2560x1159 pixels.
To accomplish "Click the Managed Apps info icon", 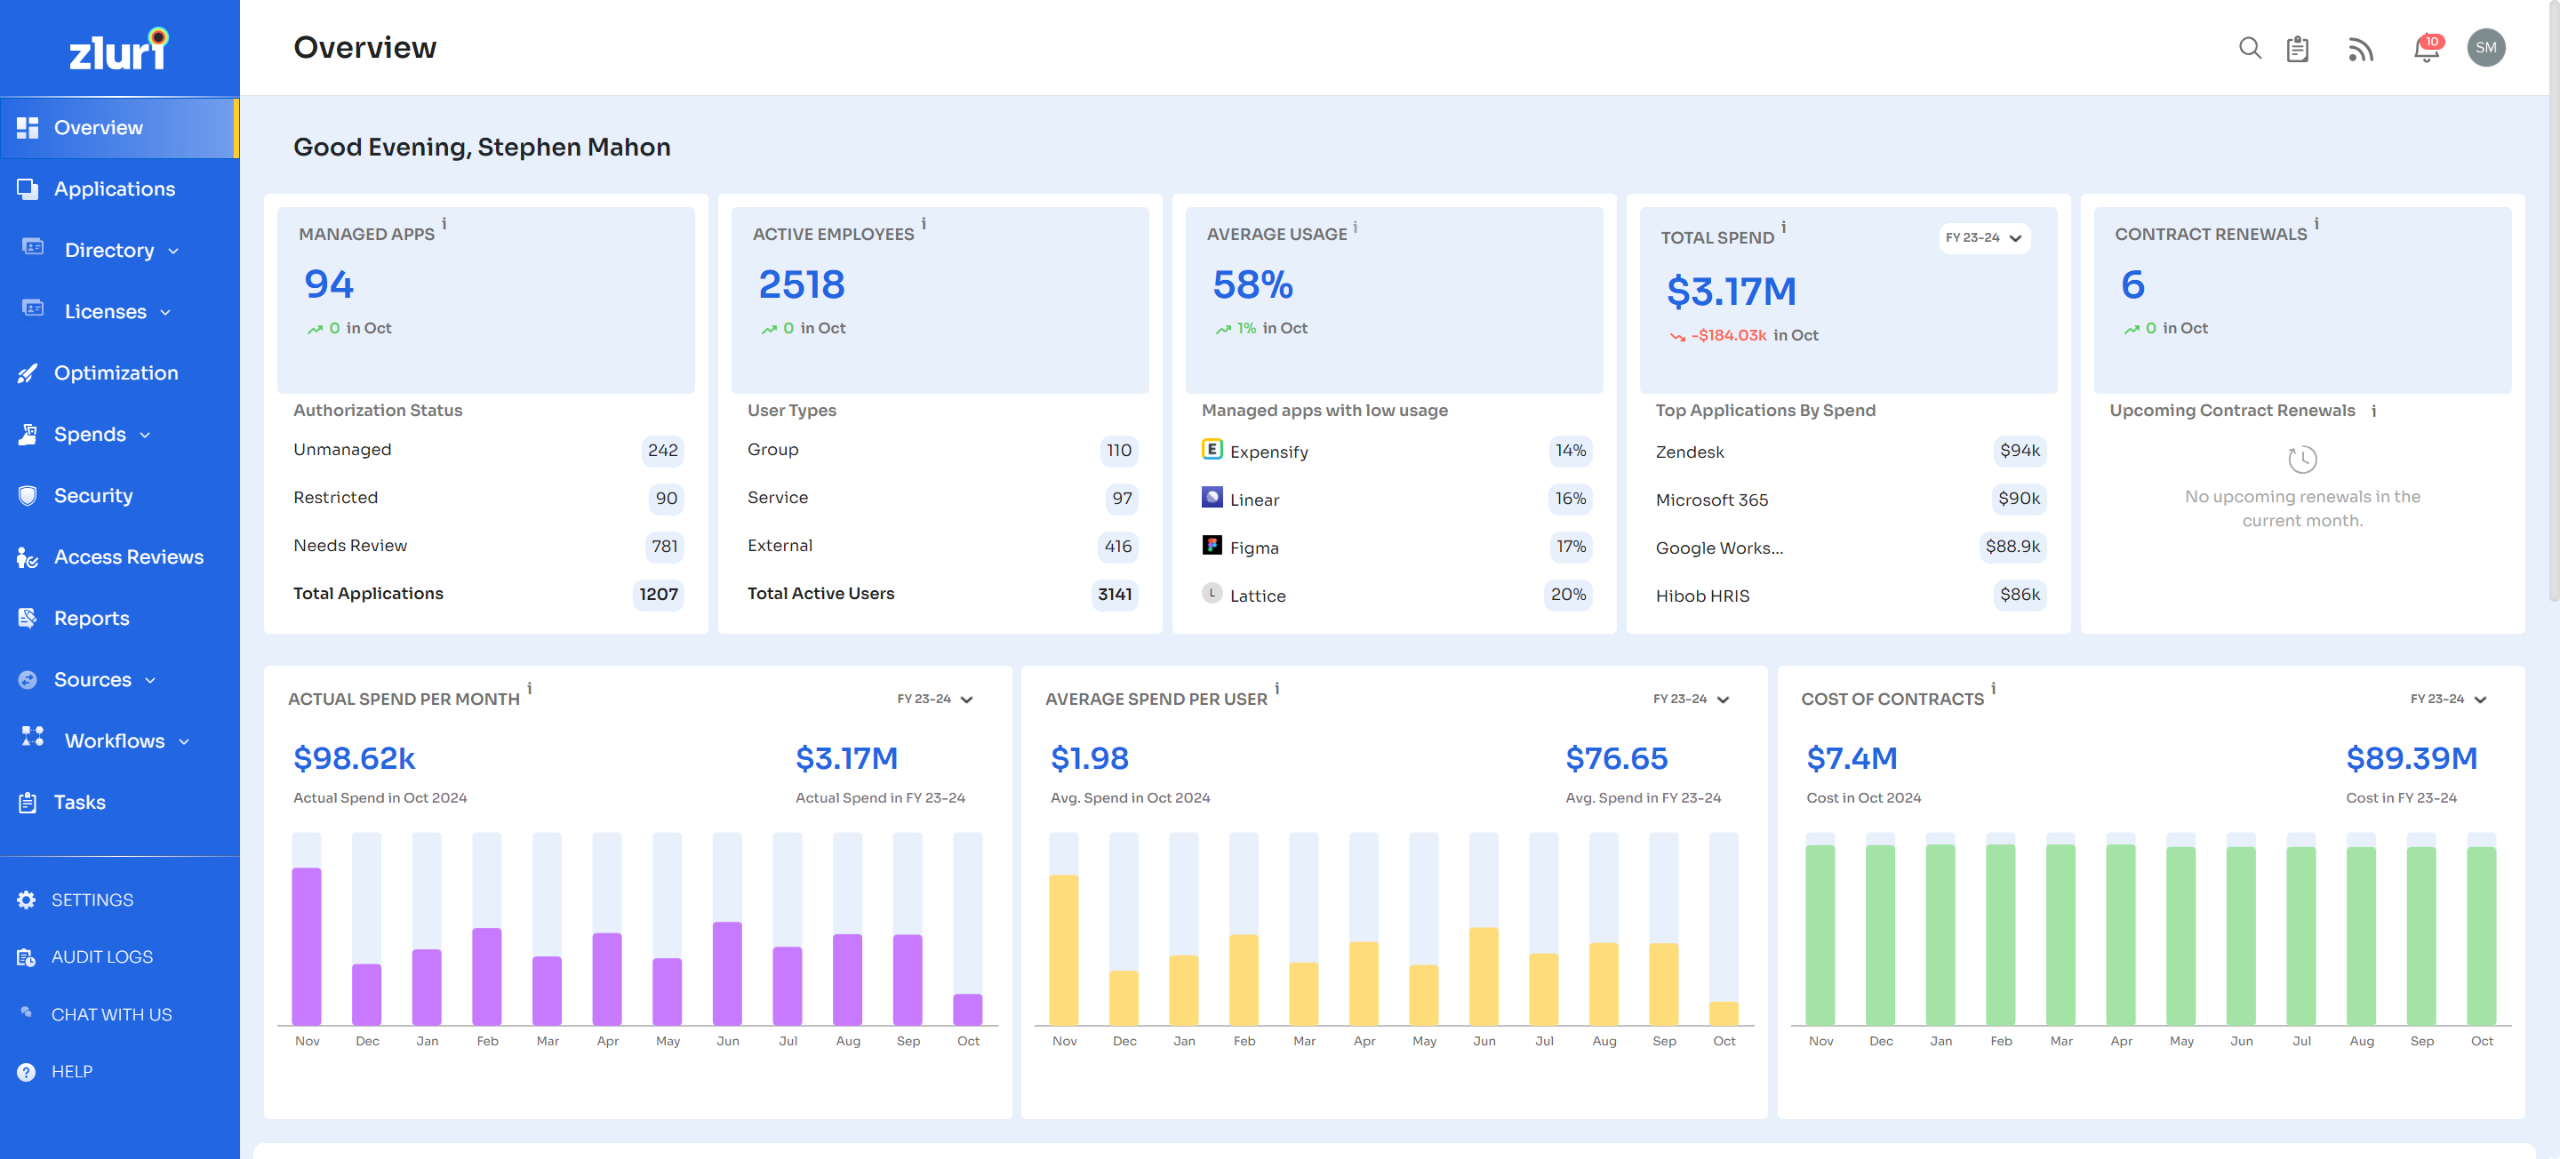I will click(x=444, y=224).
